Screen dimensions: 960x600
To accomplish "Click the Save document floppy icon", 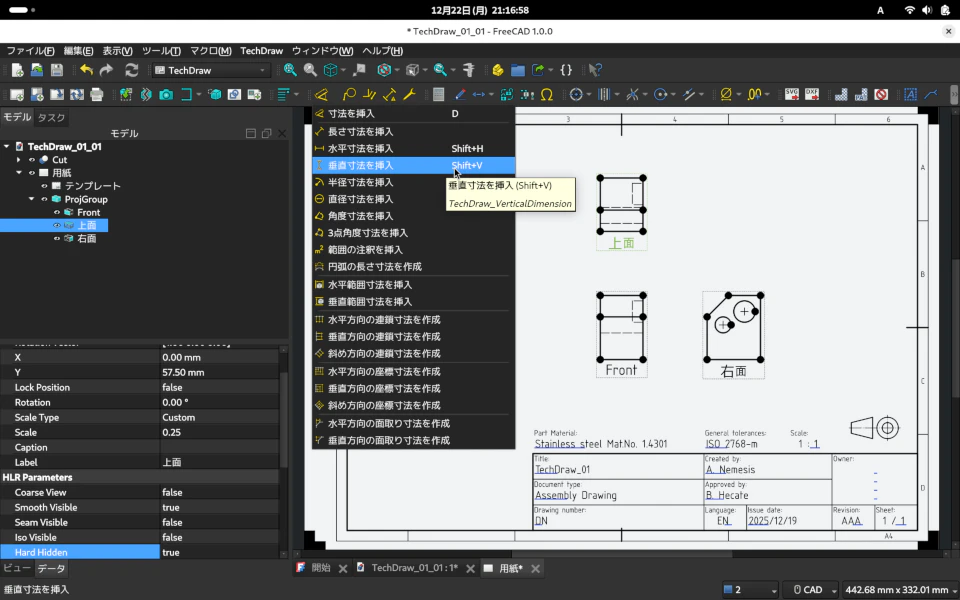I will [x=57, y=70].
